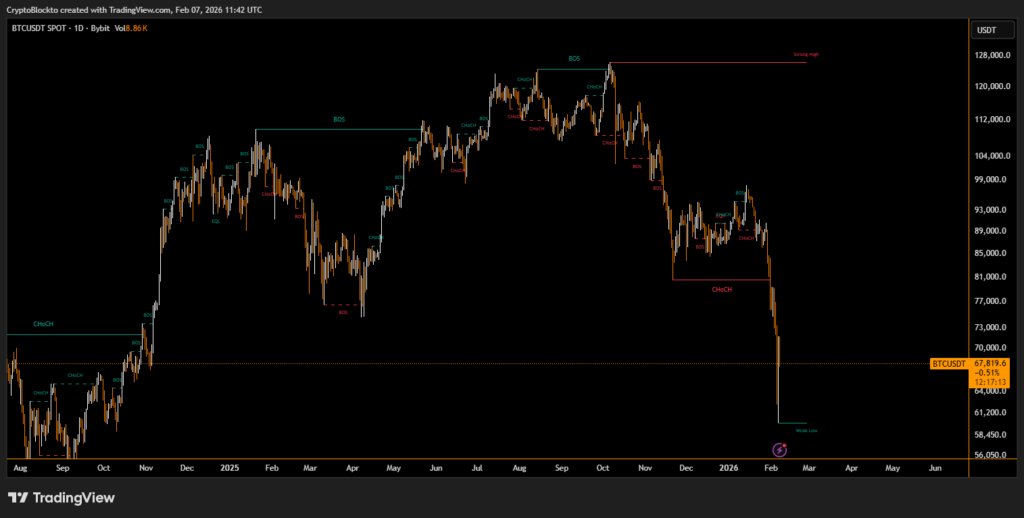Click the 56,050.0 price scale label

click(987, 455)
